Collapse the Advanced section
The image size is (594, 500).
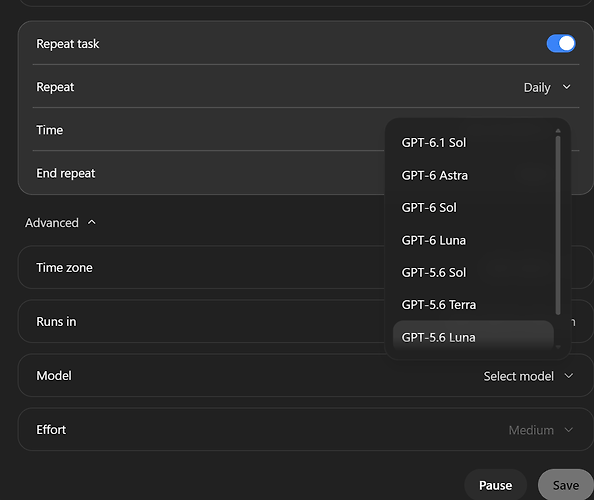point(60,223)
